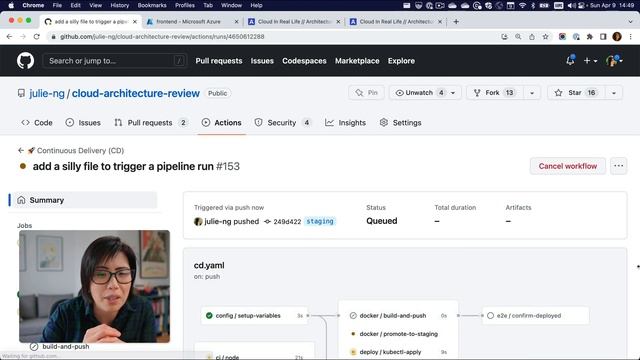Focus the Search or jump to field
The width and height of the screenshot is (640, 360).
(x=115, y=61)
